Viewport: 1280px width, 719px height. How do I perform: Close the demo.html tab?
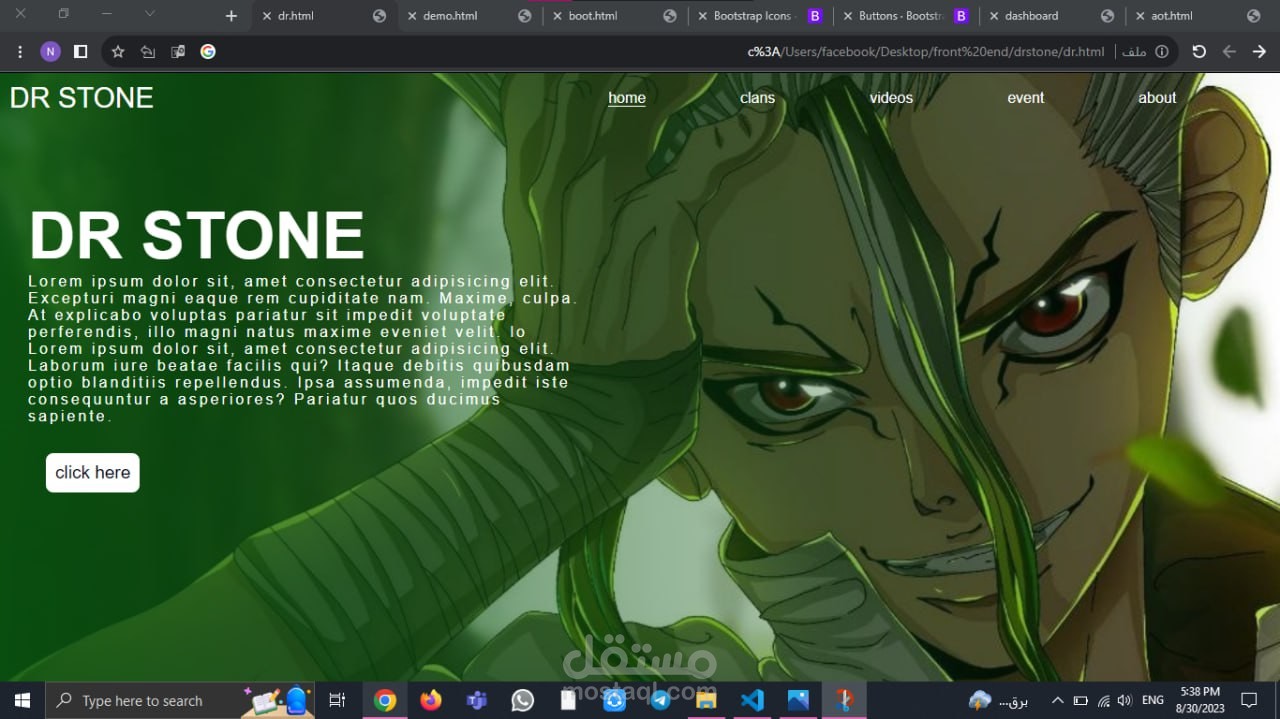(x=412, y=16)
